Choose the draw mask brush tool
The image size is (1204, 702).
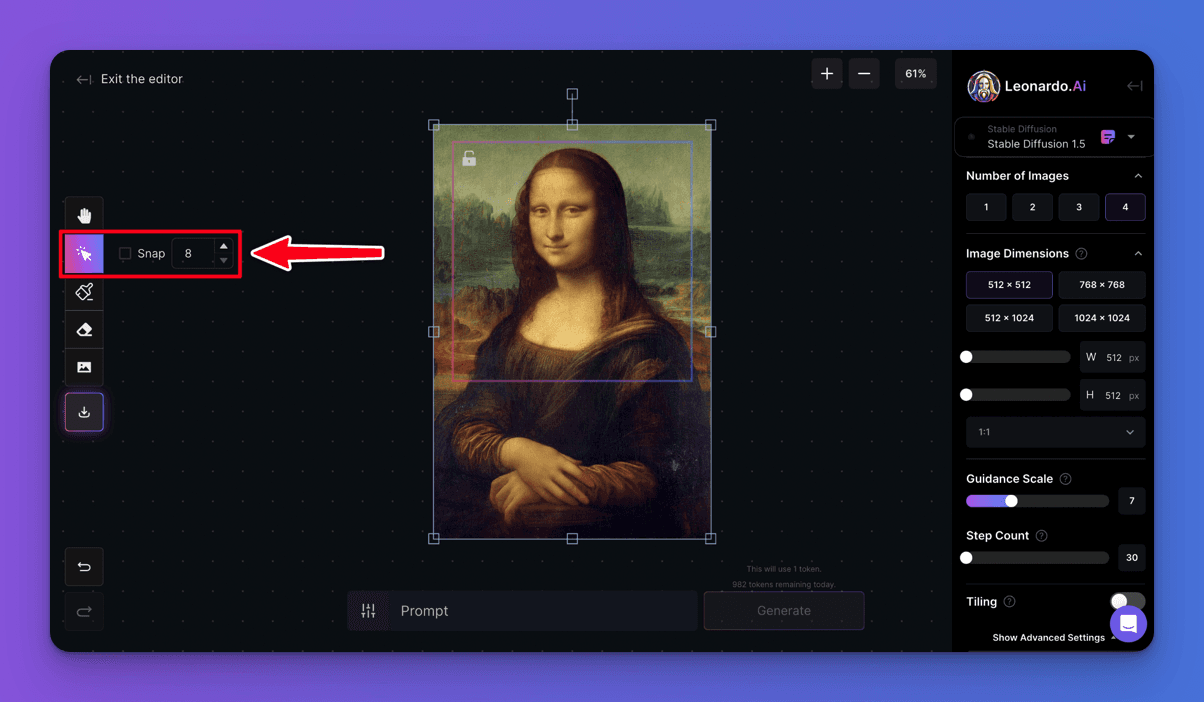(x=84, y=292)
